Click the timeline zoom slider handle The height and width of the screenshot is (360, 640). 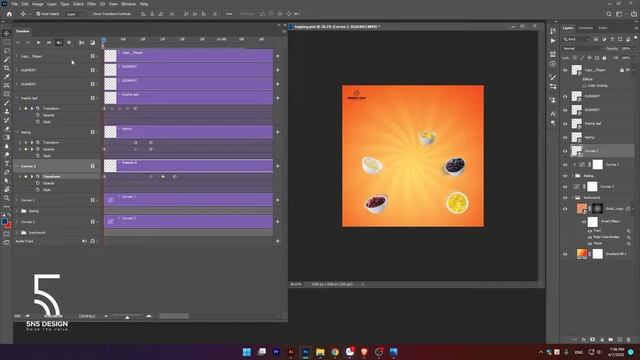pos(127,317)
